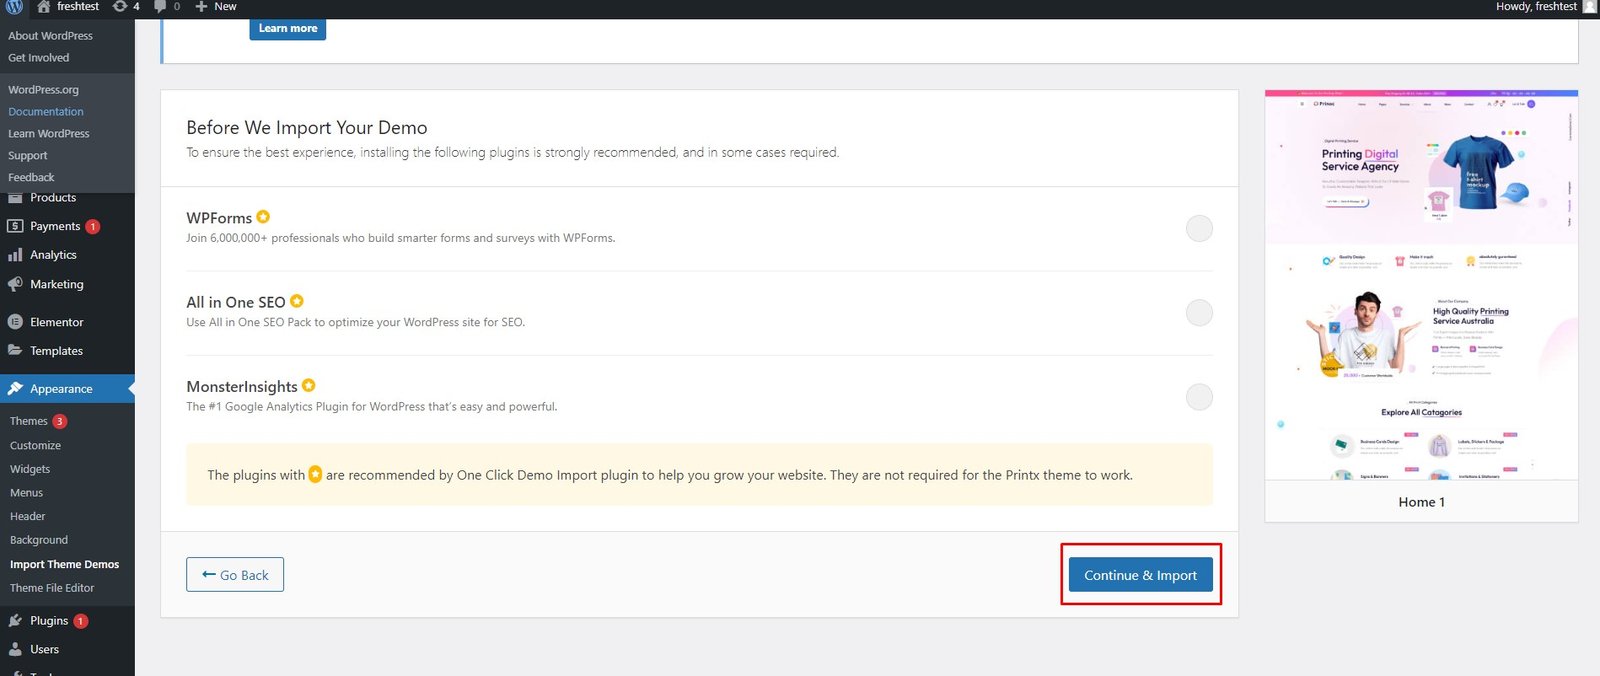This screenshot has height=676, width=1600.
Task: Enable the MonsterInsights plugin toggle
Action: [x=1199, y=397]
